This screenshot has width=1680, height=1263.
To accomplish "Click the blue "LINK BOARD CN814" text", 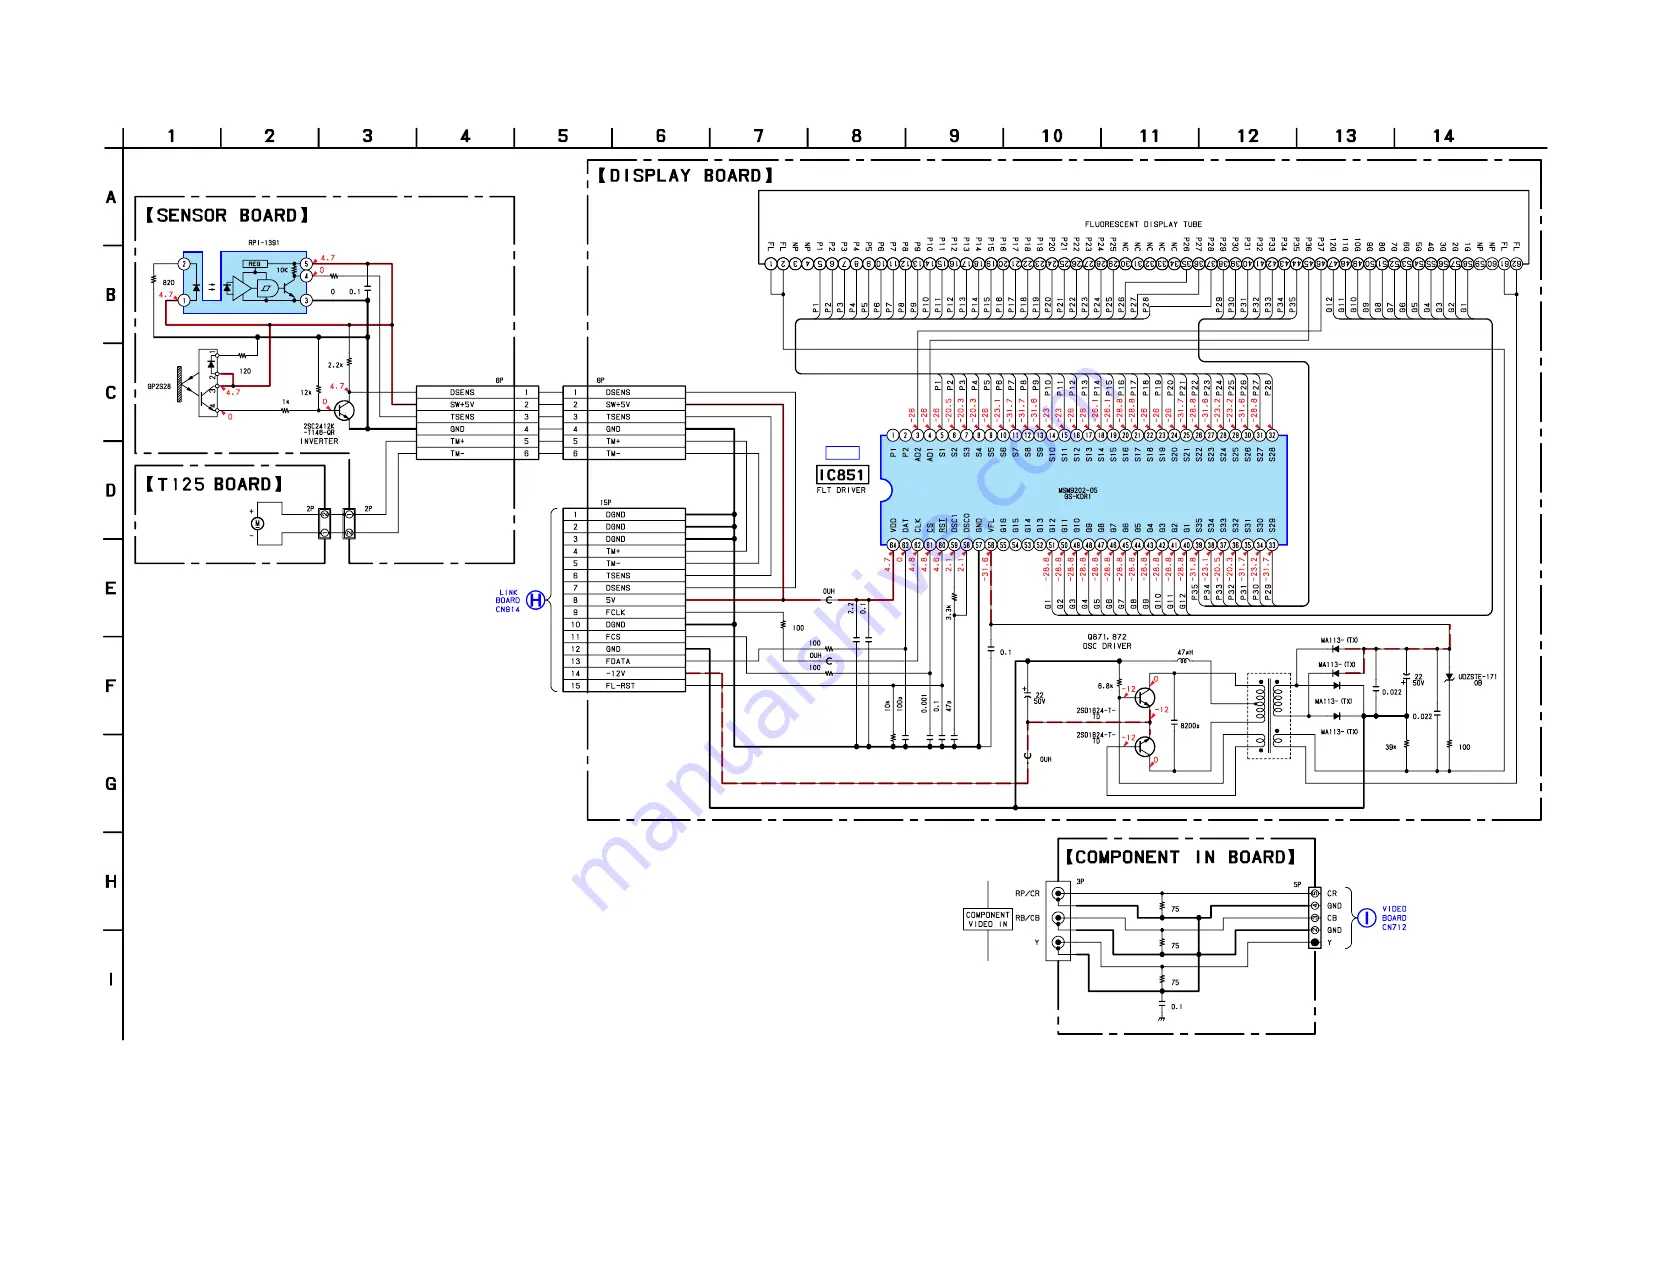I will coord(508,601).
